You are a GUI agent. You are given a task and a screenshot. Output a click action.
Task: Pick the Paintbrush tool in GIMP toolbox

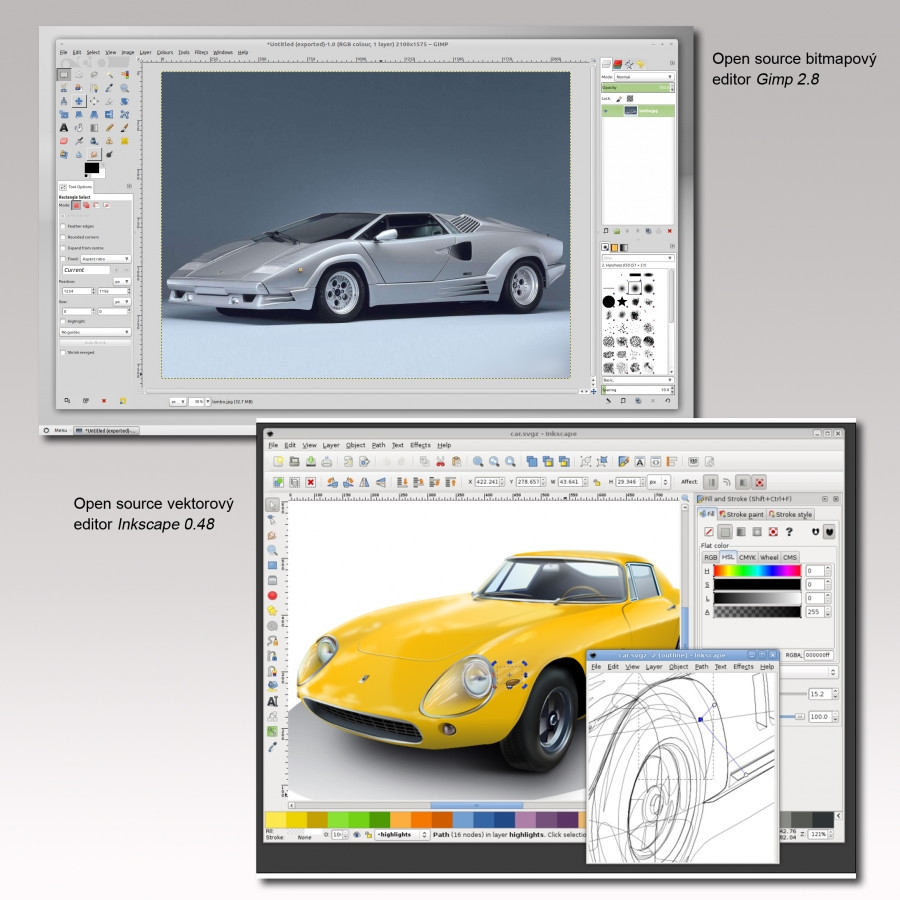(124, 127)
